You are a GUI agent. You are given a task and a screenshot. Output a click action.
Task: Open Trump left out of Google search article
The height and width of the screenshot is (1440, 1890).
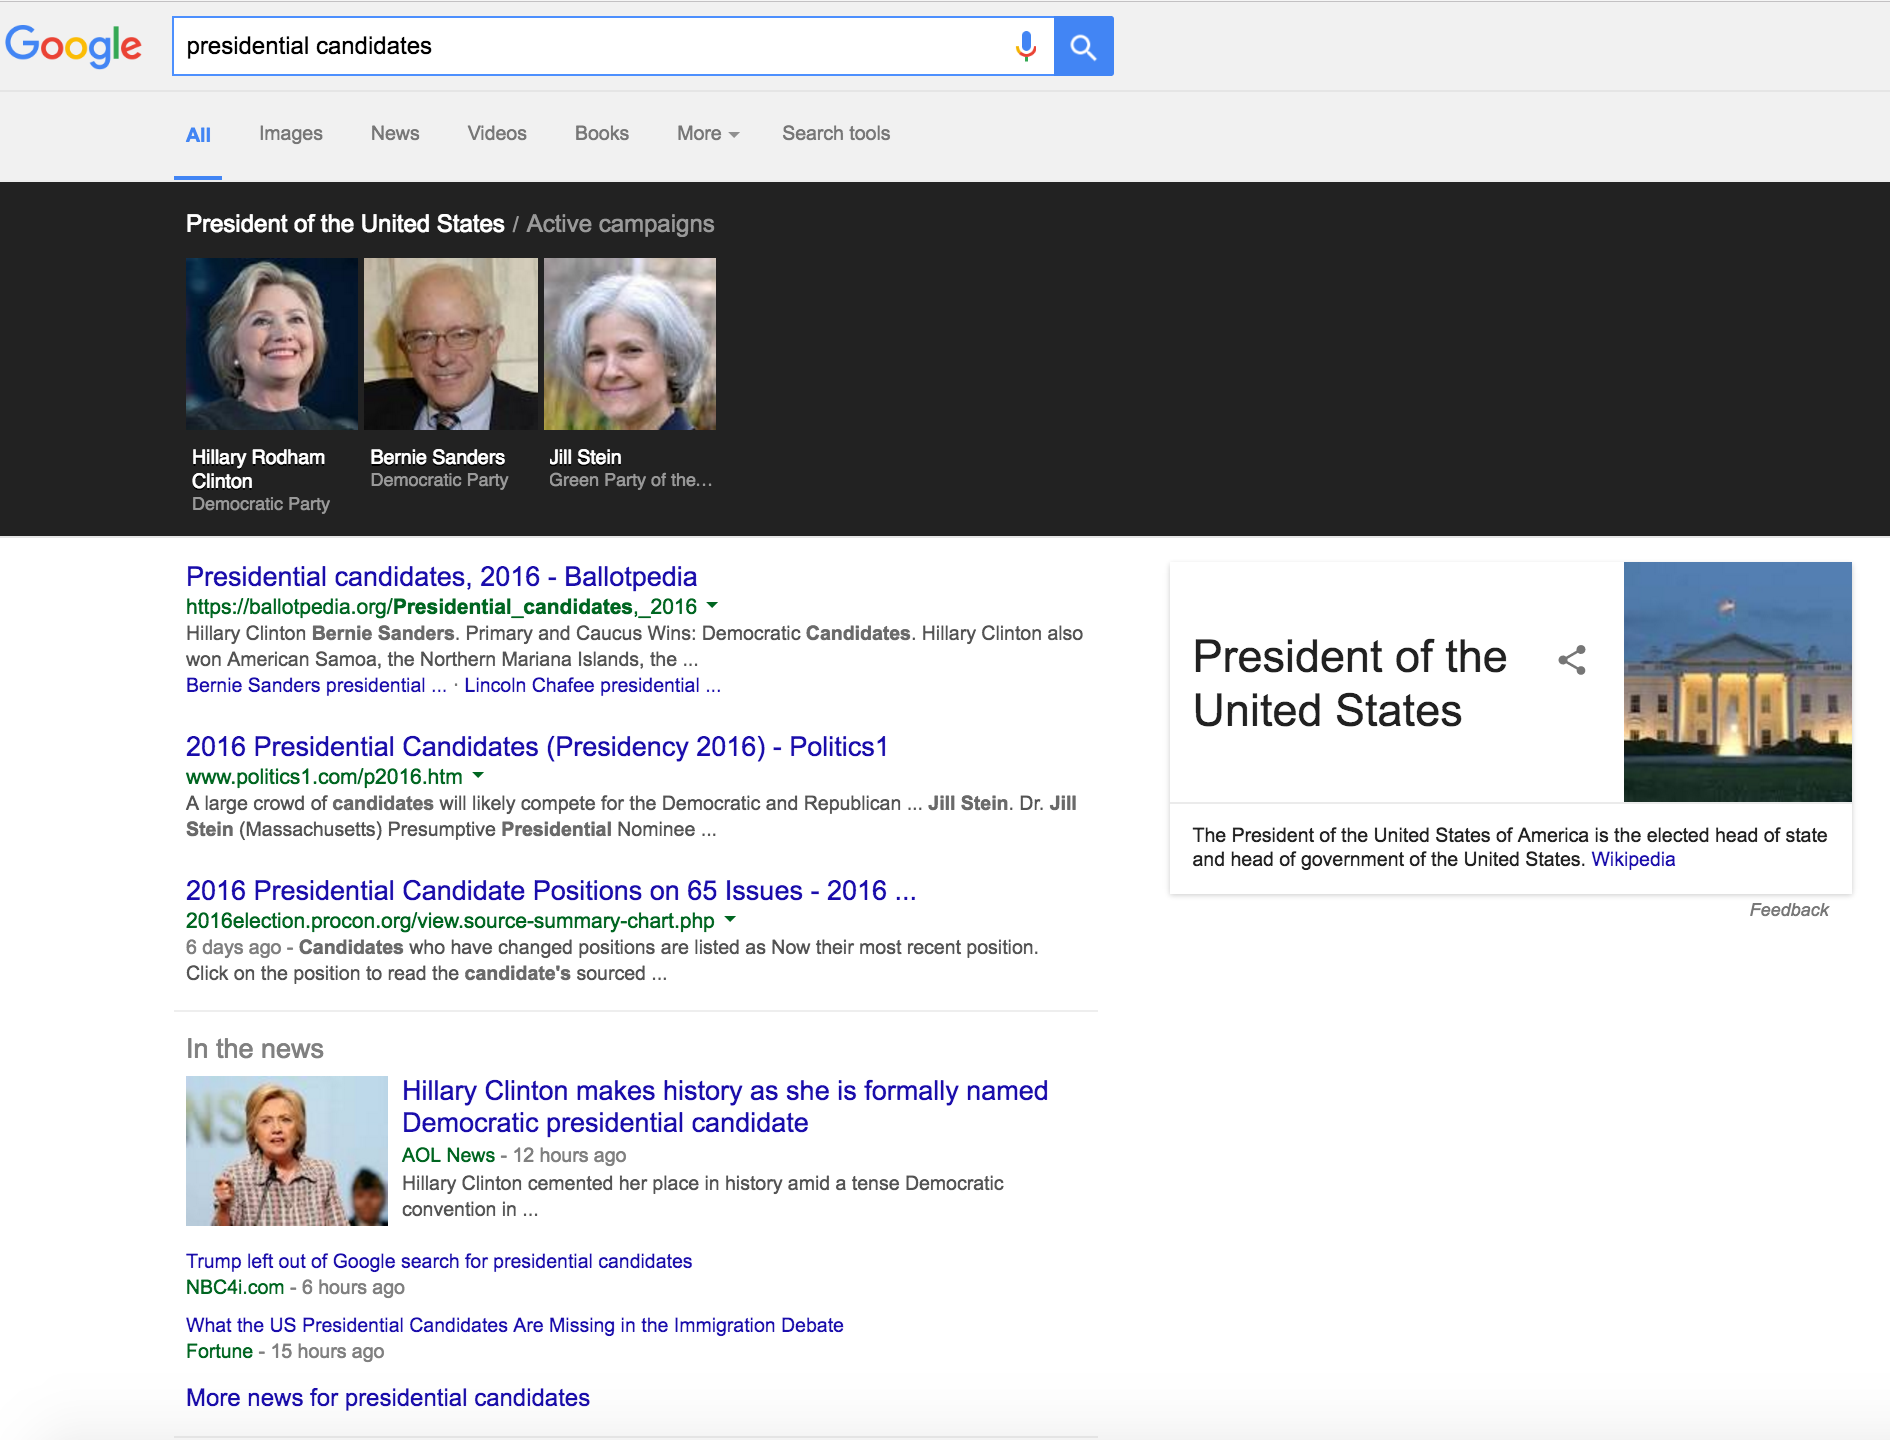tap(439, 1261)
